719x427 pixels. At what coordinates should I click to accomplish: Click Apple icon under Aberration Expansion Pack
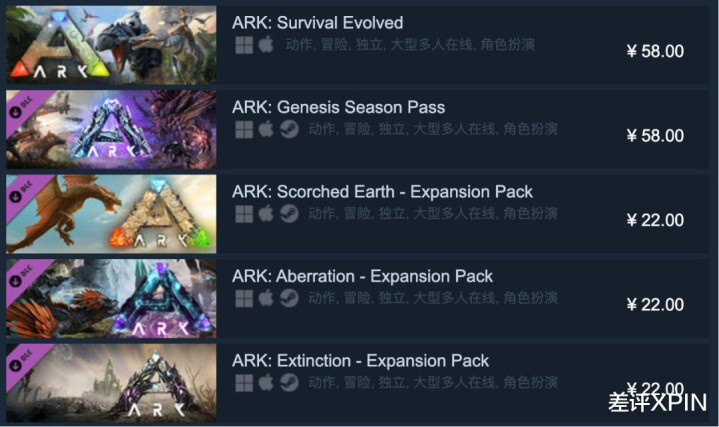pyautogui.click(x=266, y=298)
